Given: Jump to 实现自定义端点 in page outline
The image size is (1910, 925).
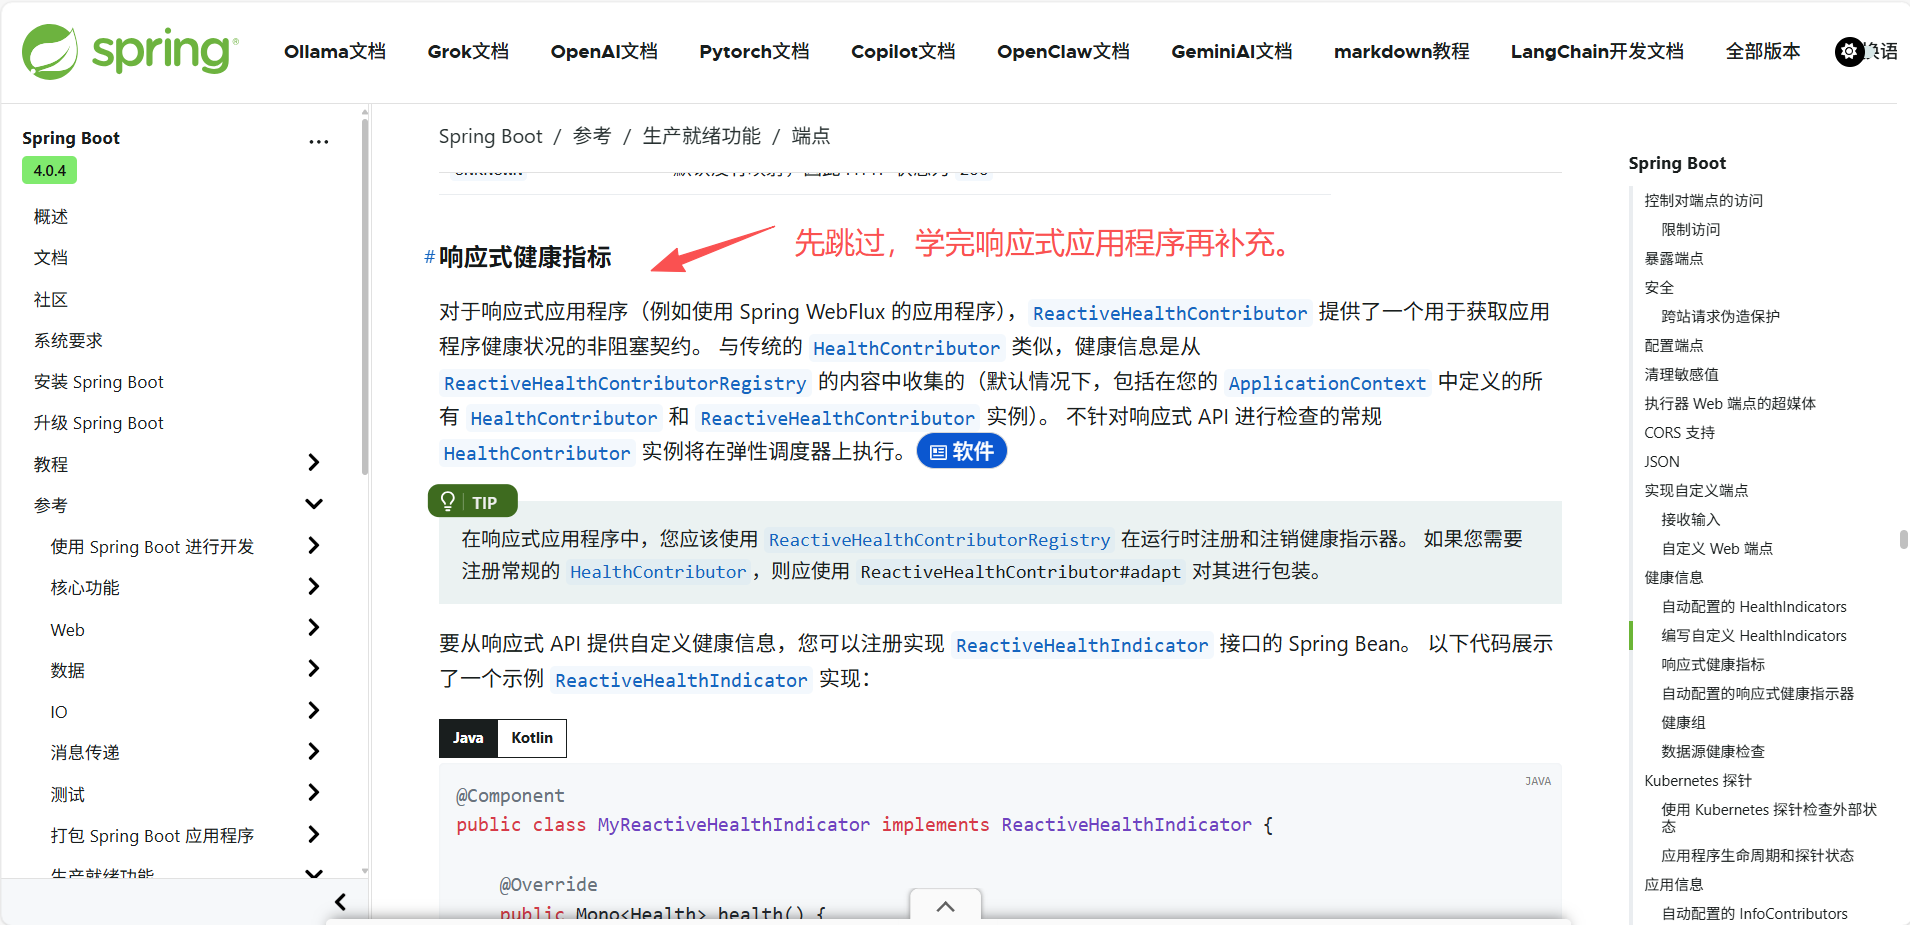Looking at the screenshot, I should pyautogui.click(x=1696, y=491).
